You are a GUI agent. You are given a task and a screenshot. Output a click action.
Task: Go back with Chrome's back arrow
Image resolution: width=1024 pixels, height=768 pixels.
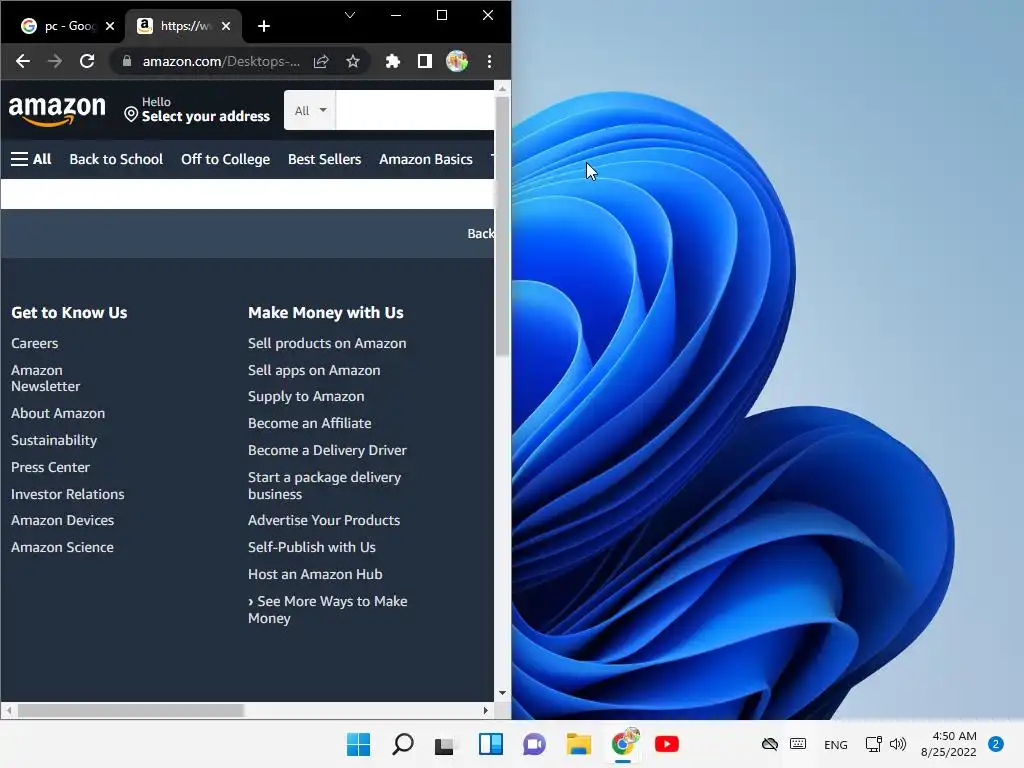(23, 61)
